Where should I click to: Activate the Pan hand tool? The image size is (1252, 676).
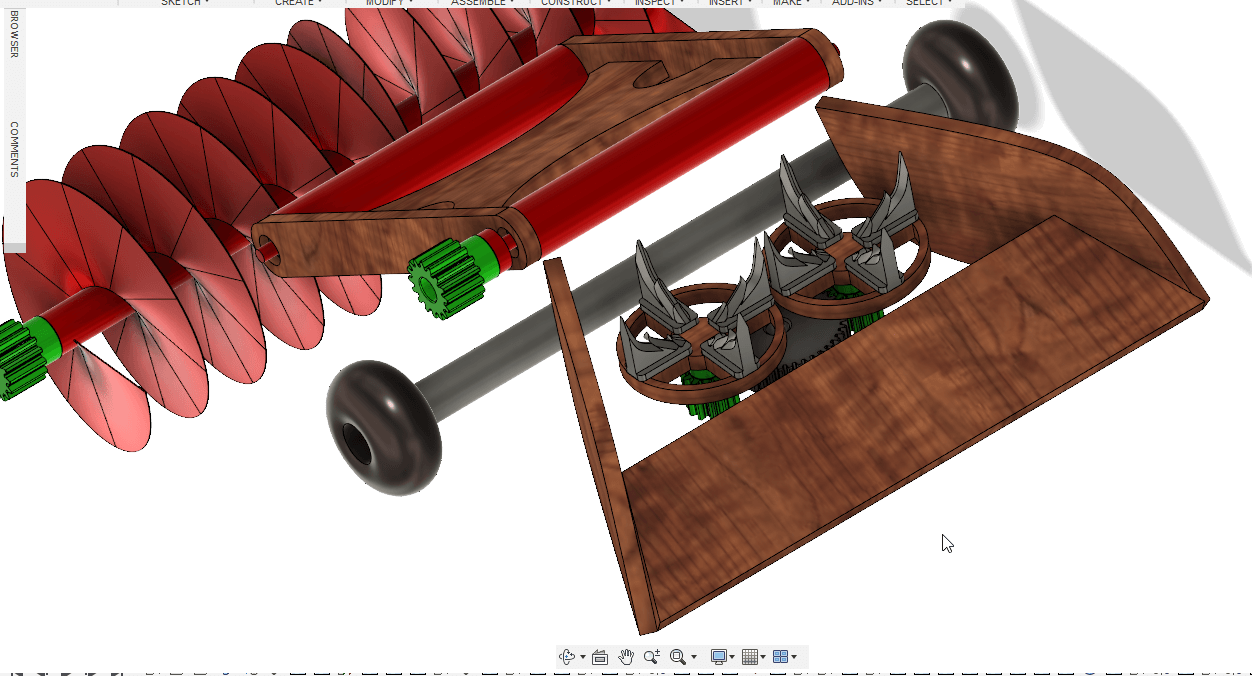coord(626,656)
